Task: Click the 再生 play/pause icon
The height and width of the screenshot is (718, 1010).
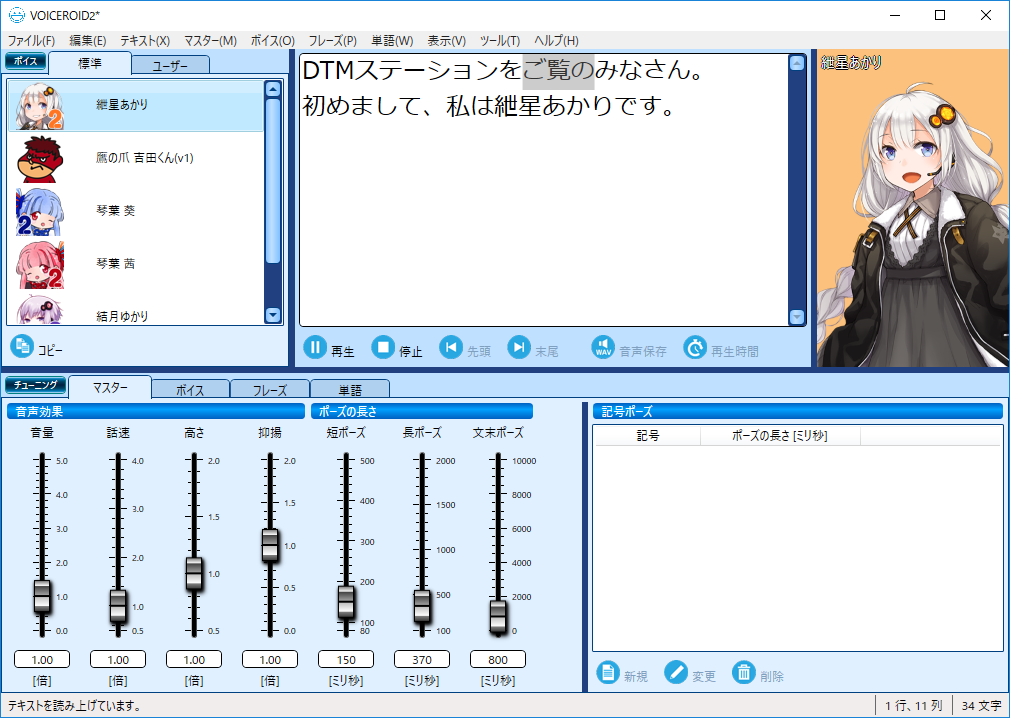Action: [314, 348]
